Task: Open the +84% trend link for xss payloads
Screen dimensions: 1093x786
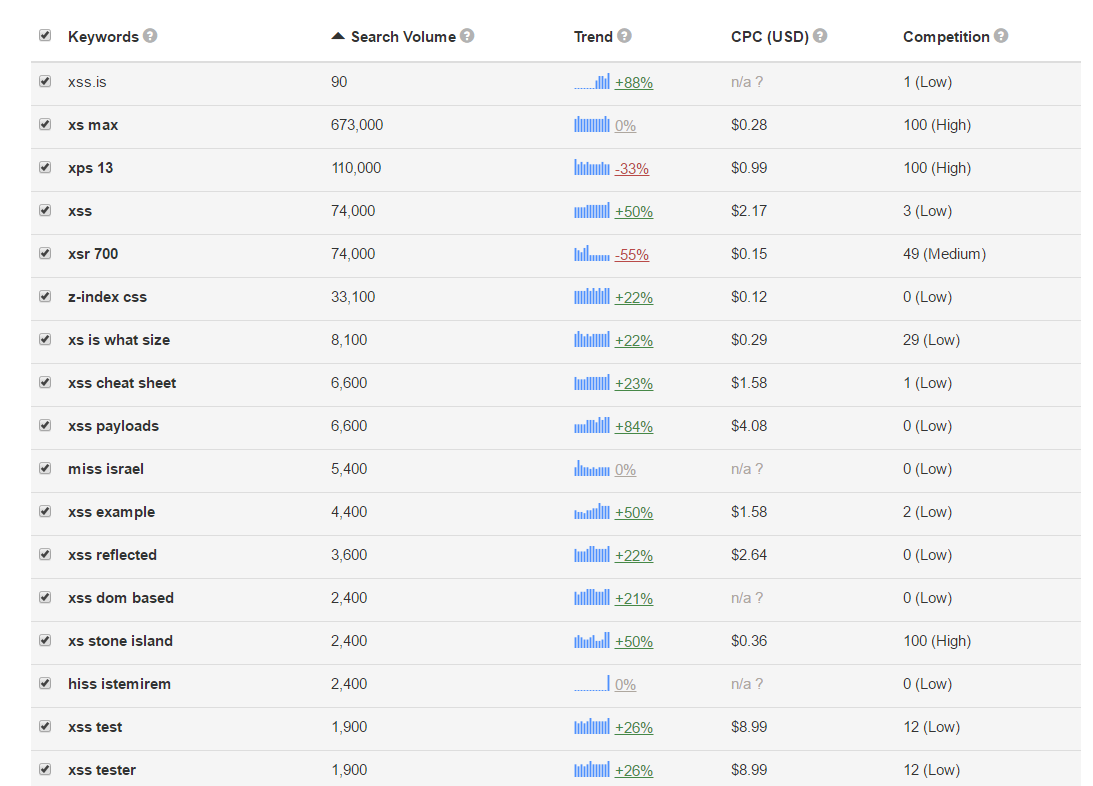Action: click(634, 427)
